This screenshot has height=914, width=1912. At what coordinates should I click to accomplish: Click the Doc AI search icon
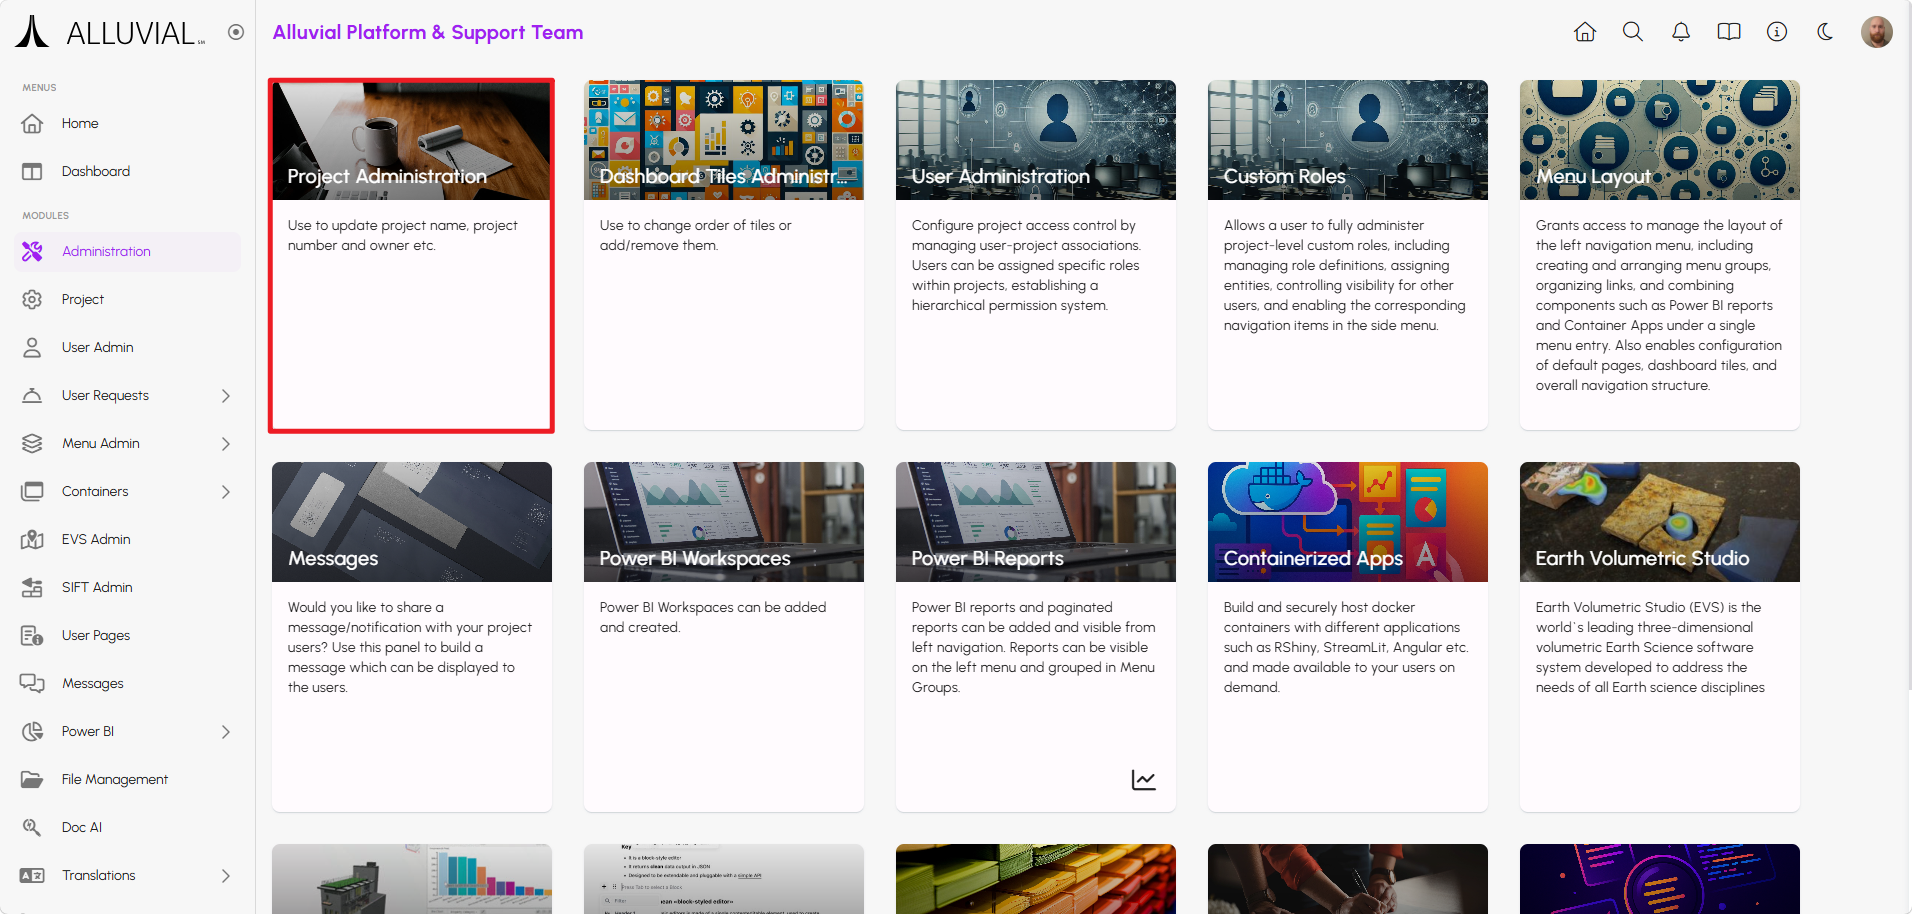point(32,827)
